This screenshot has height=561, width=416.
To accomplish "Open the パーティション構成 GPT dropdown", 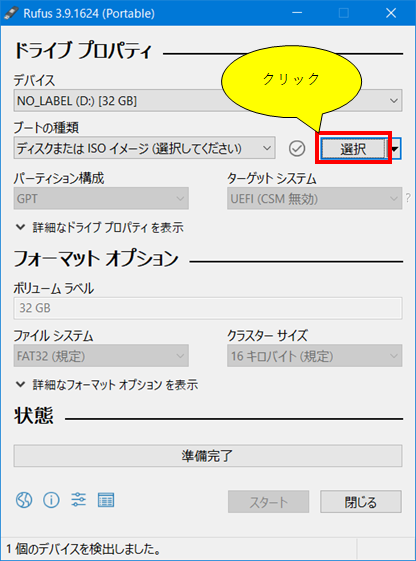I will coord(101,199).
